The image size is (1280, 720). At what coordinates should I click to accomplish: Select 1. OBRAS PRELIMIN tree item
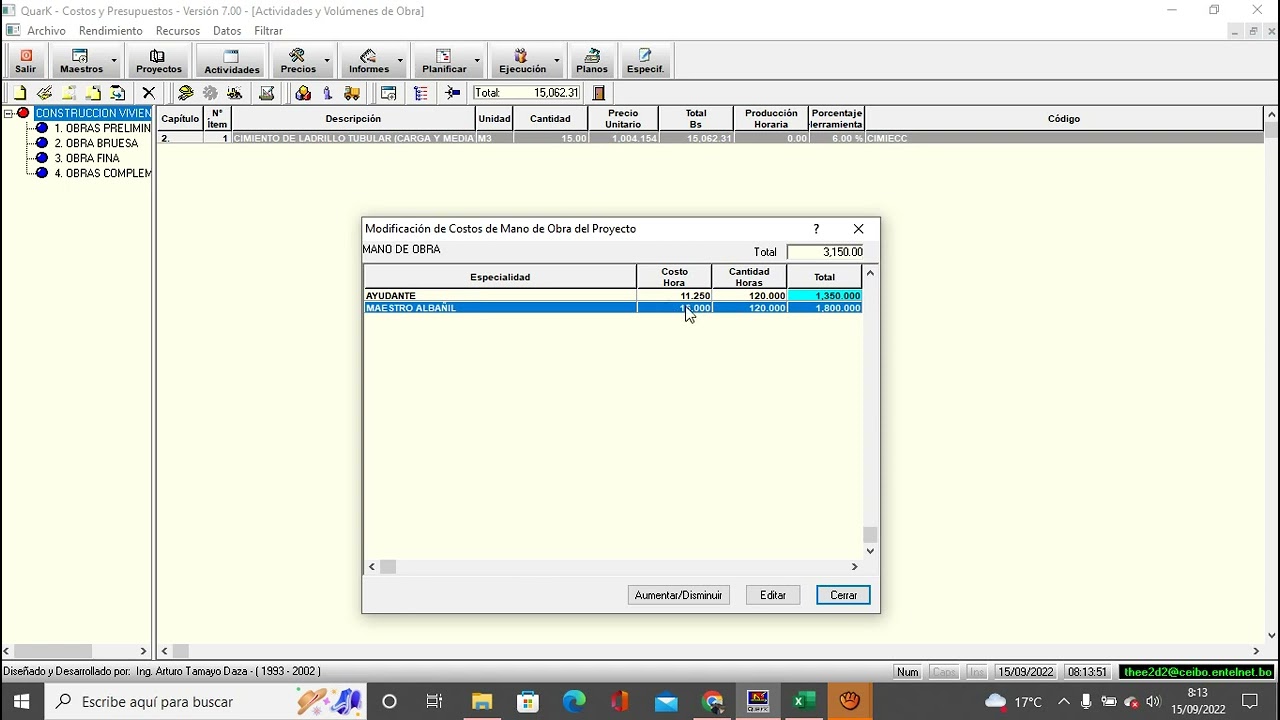(102, 128)
